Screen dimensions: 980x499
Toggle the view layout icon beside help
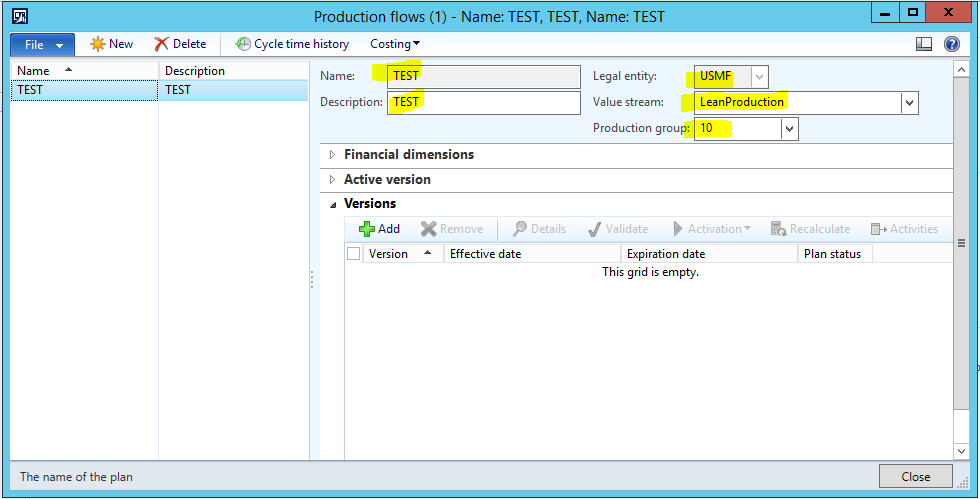[924, 44]
